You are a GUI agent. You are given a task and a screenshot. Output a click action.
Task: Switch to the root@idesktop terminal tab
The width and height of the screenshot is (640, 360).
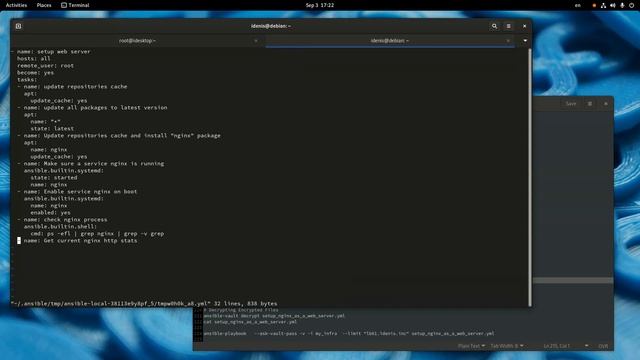[137, 41]
